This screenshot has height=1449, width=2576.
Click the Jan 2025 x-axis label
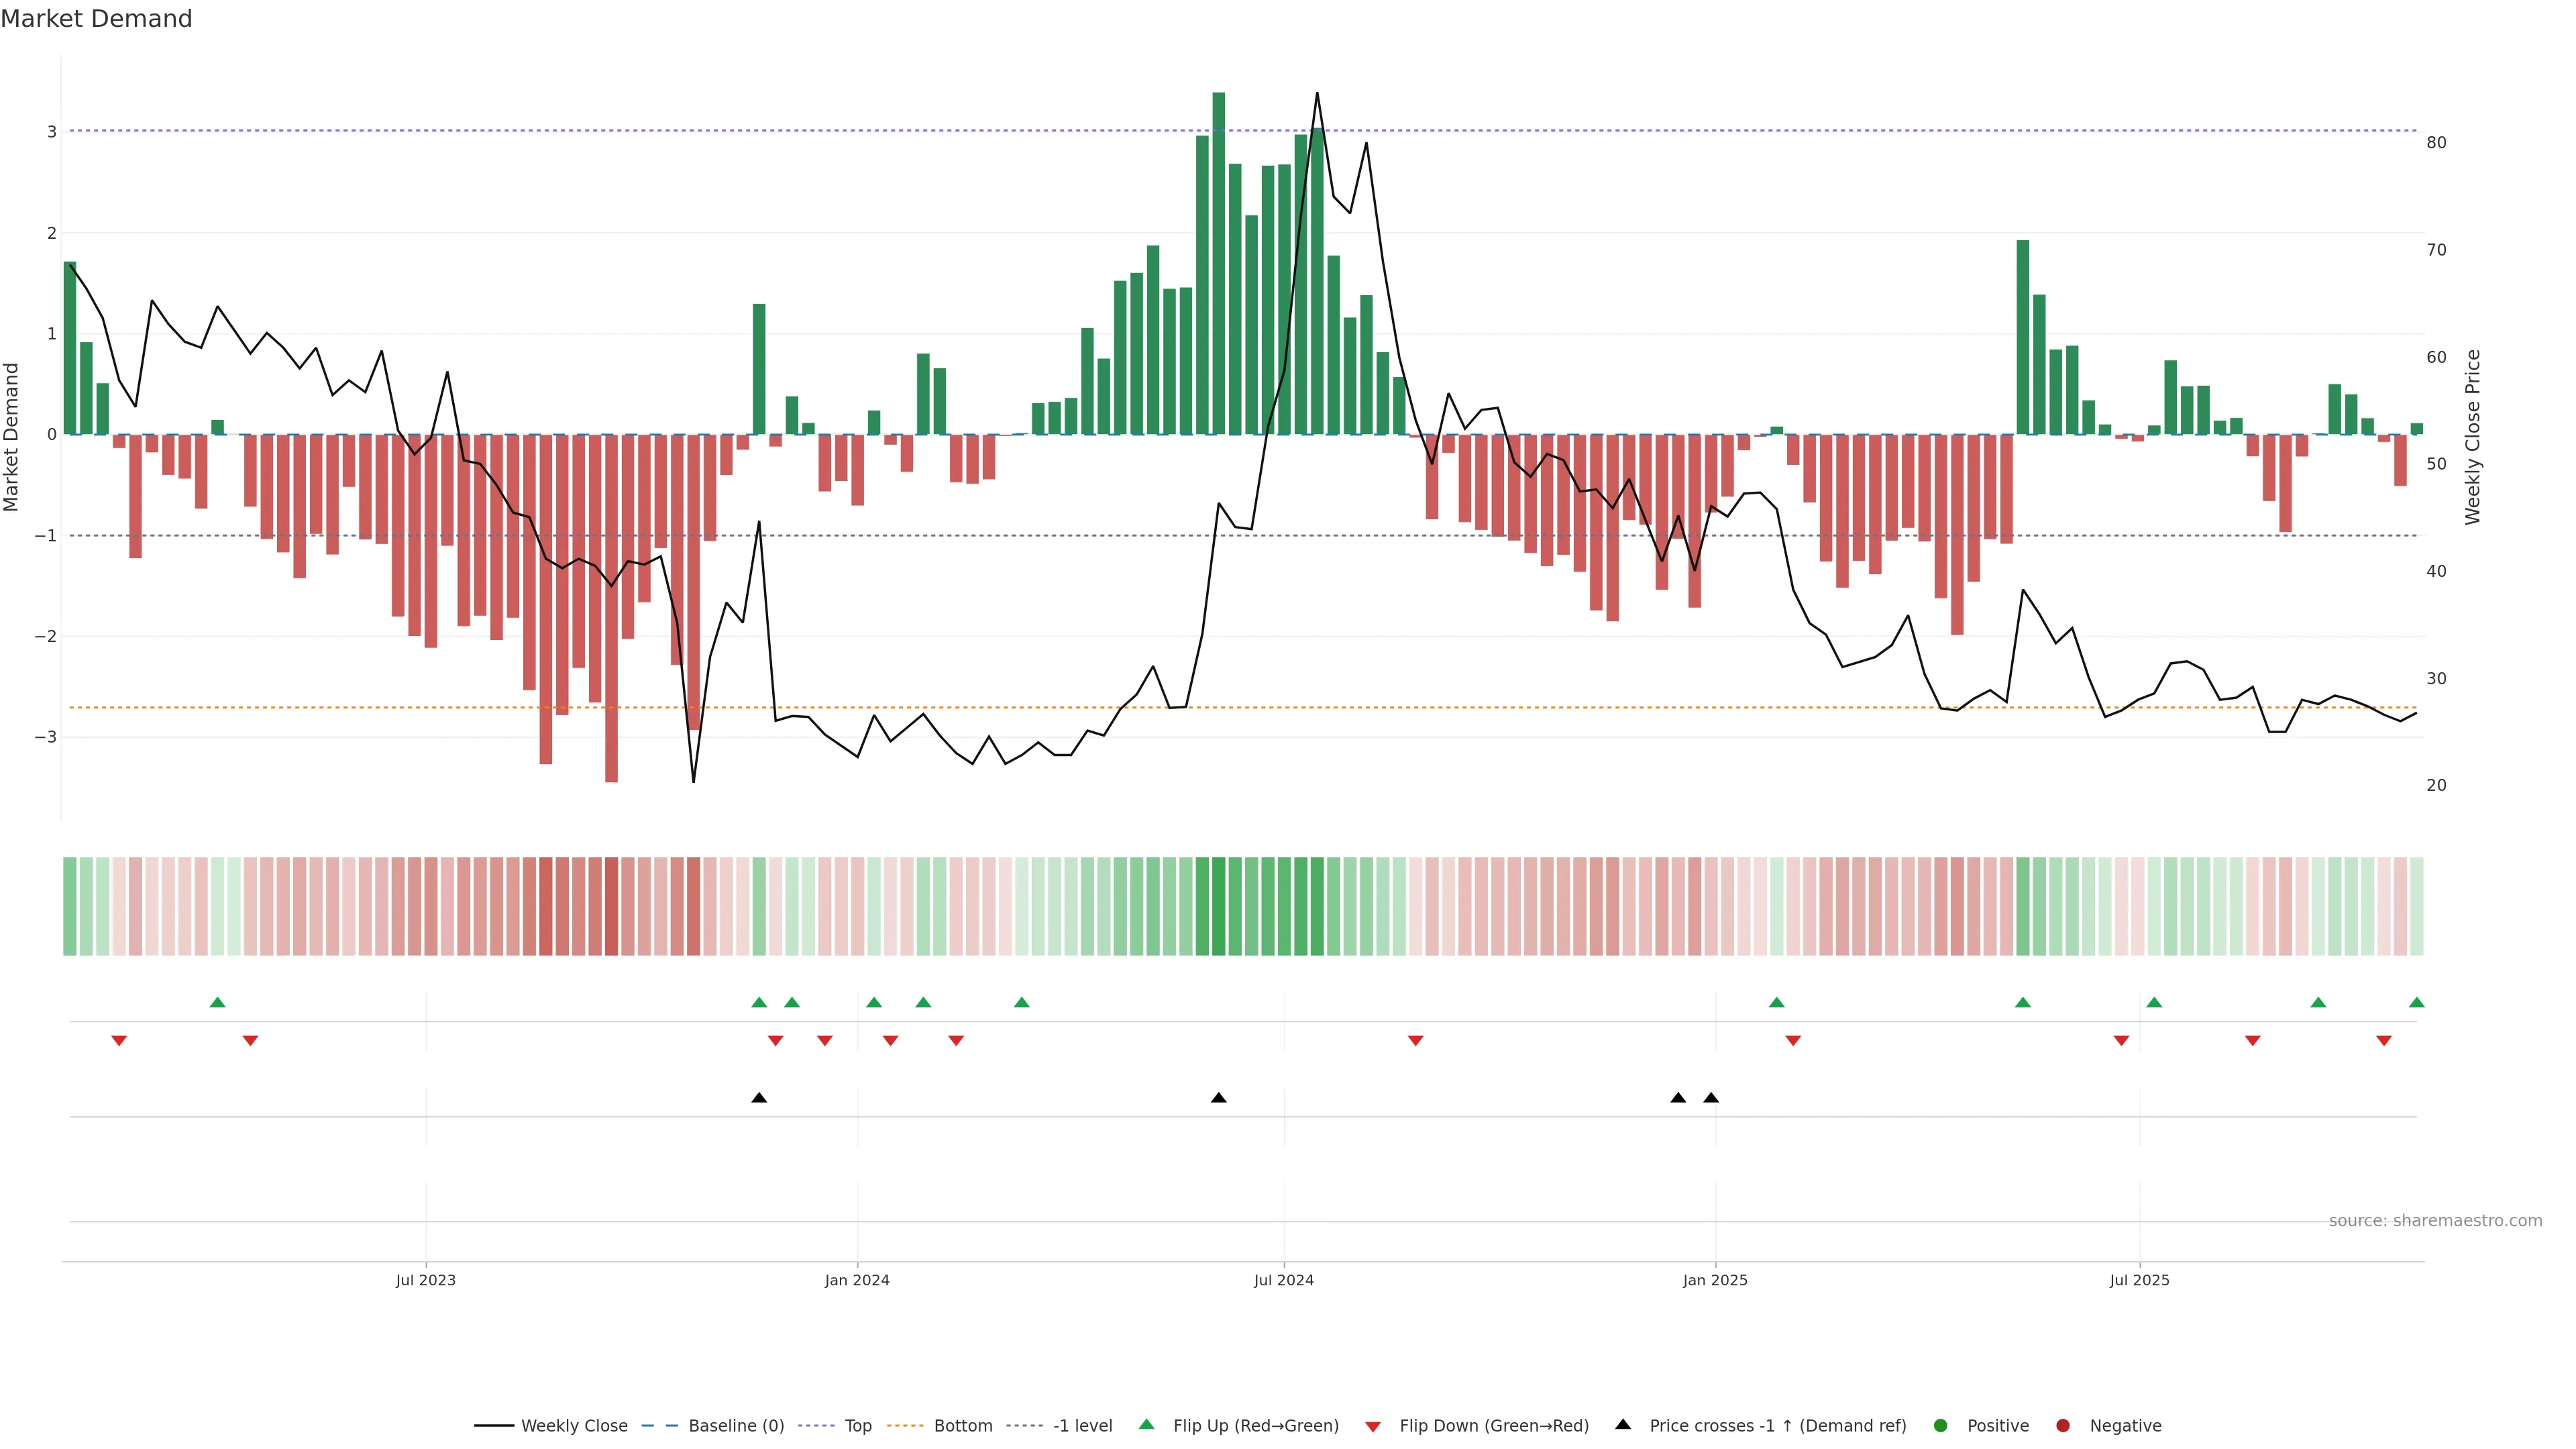(x=1715, y=1280)
